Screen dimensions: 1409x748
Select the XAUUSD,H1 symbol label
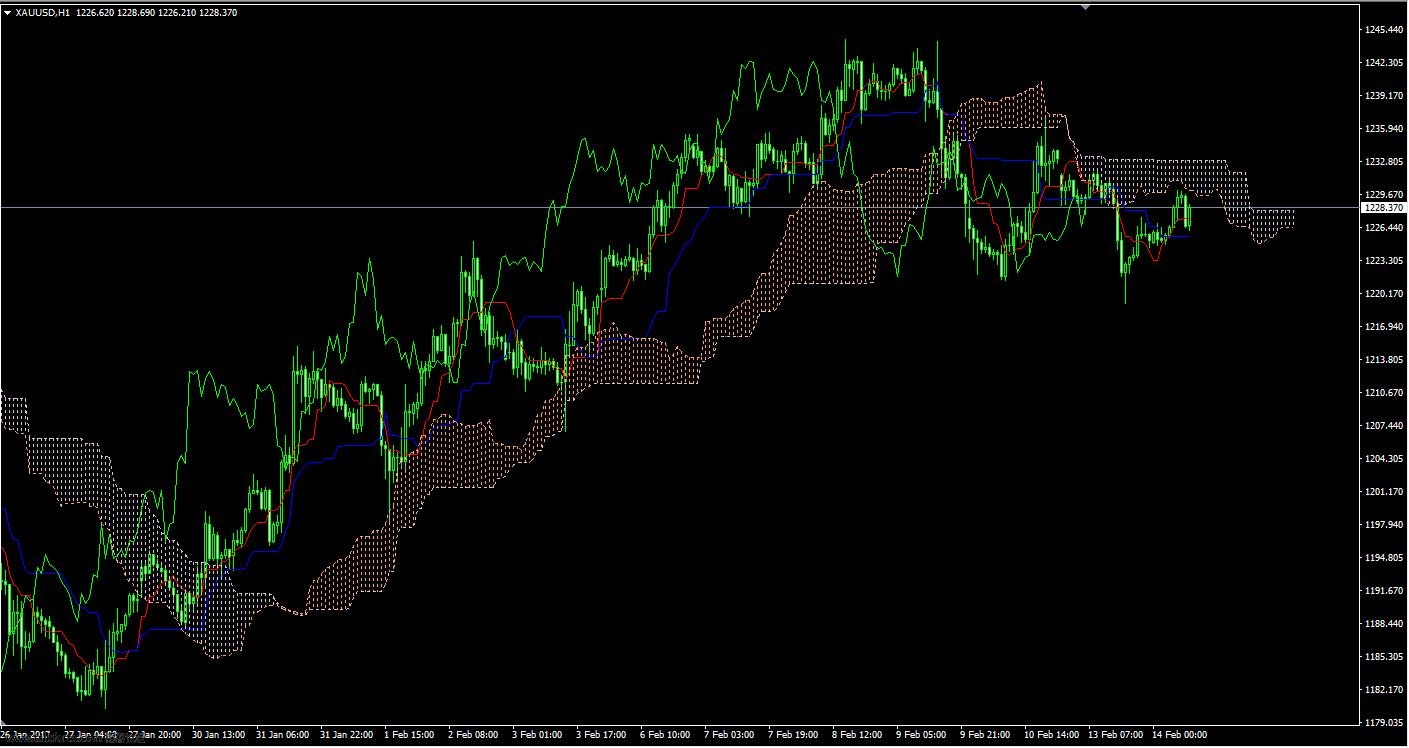(43, 13)
